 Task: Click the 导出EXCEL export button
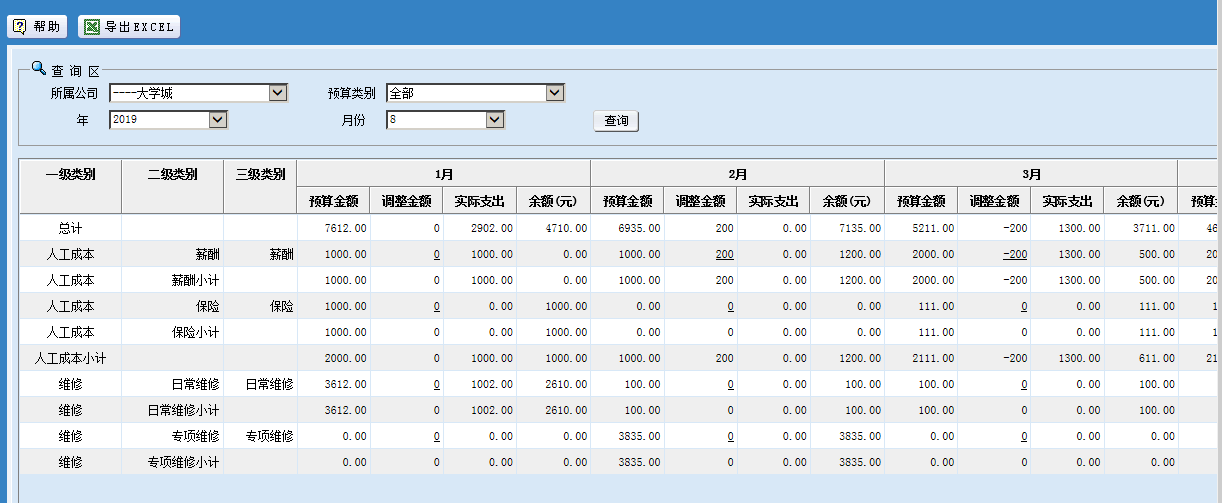pyautogui.click(x=129, y=27)
